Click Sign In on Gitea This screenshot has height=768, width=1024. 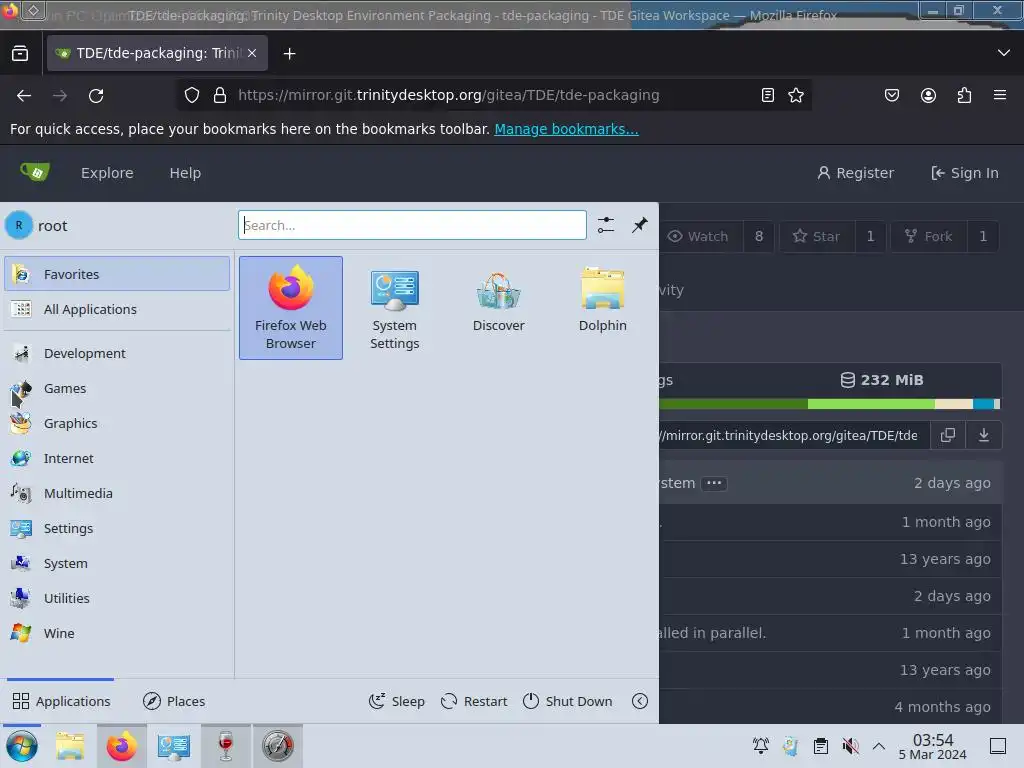click(965, 173)
